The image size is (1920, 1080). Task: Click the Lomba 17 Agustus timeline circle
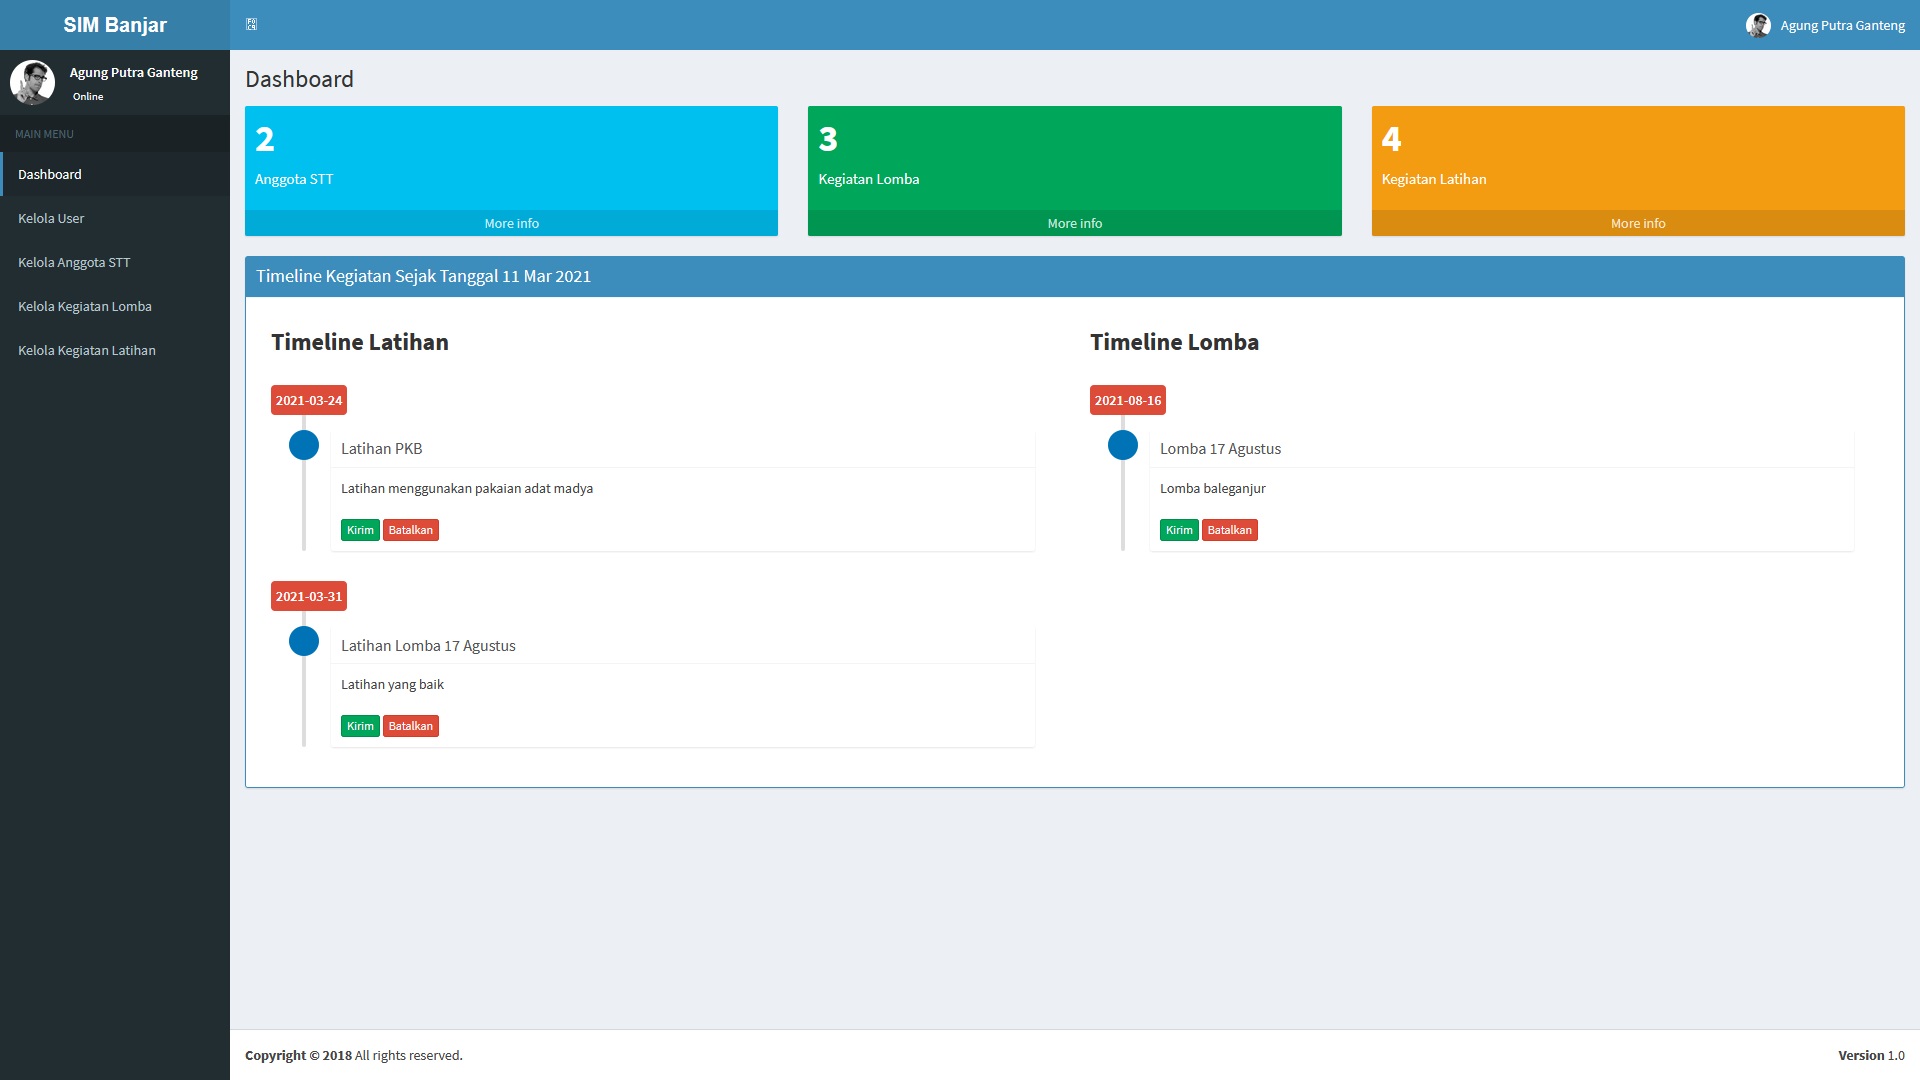coord(1123,445)
